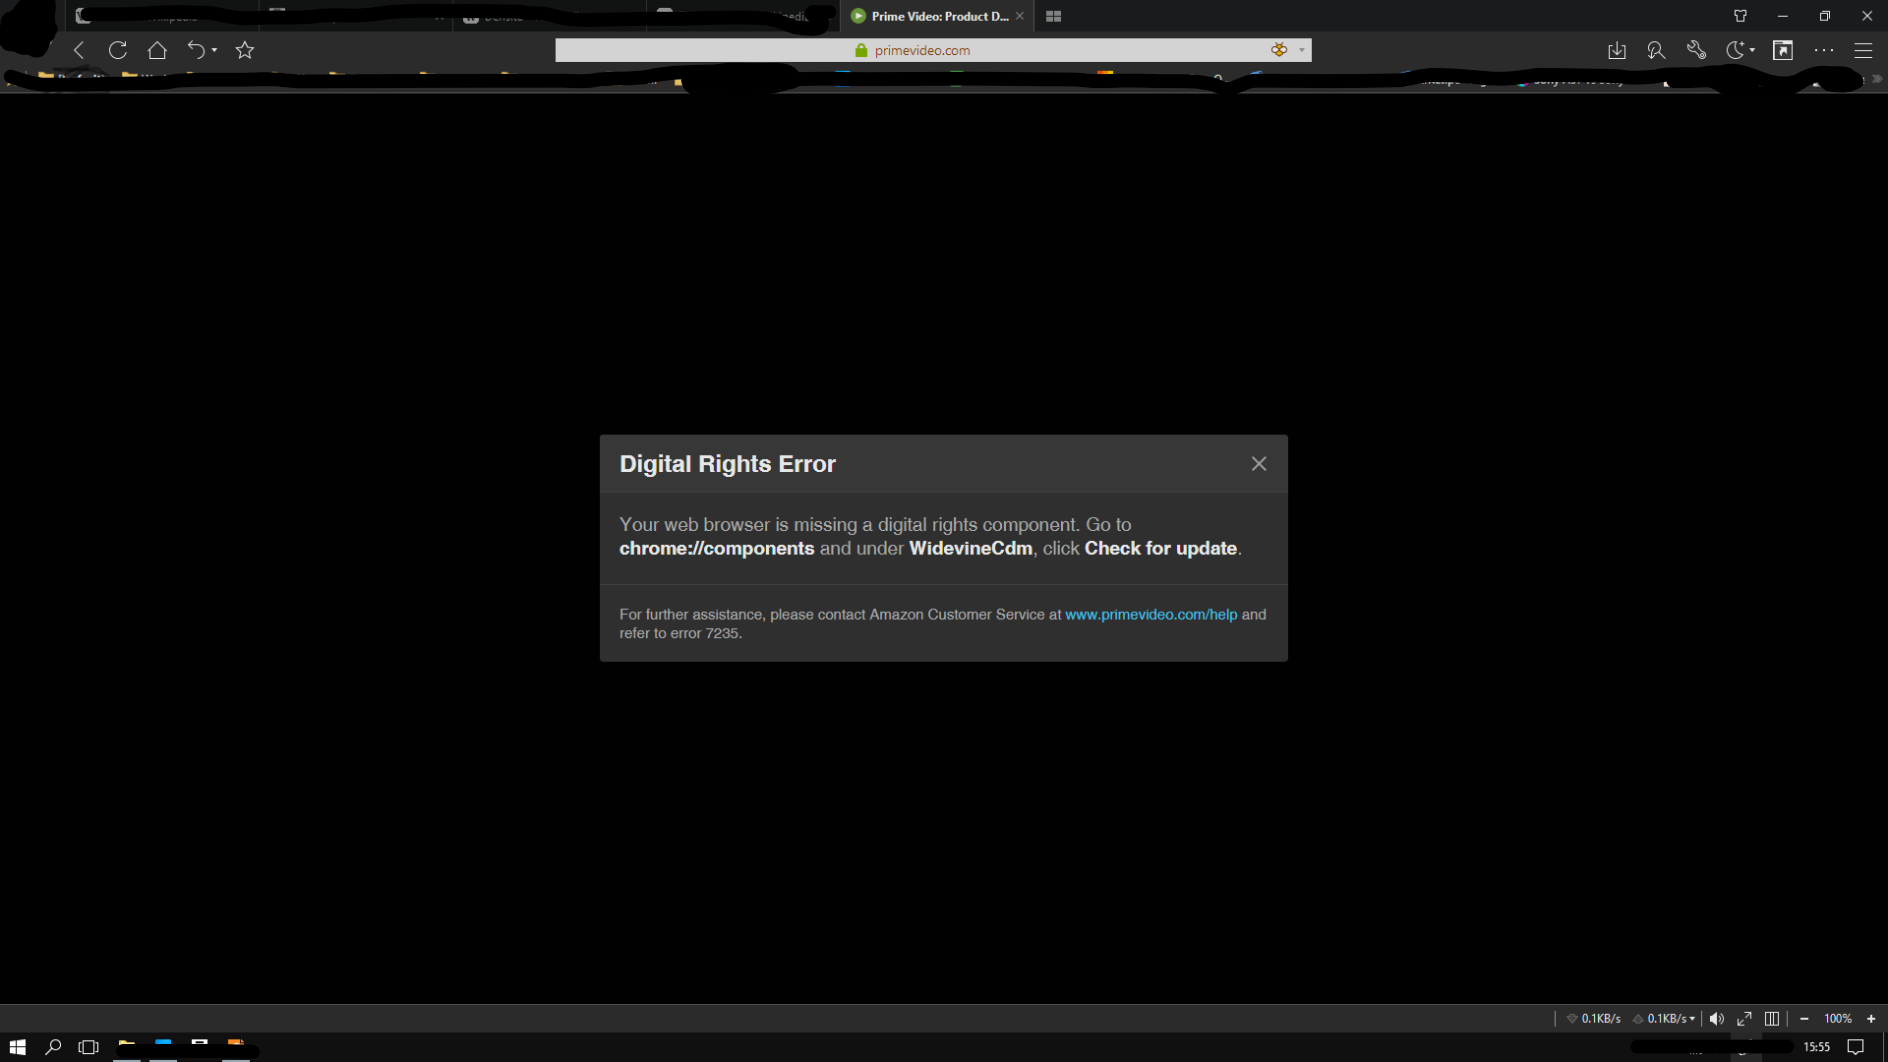Viewport: 1888px width, 1062px height.
Task: Bookmark this page with the star icon
Action: [x=244, y=50]
